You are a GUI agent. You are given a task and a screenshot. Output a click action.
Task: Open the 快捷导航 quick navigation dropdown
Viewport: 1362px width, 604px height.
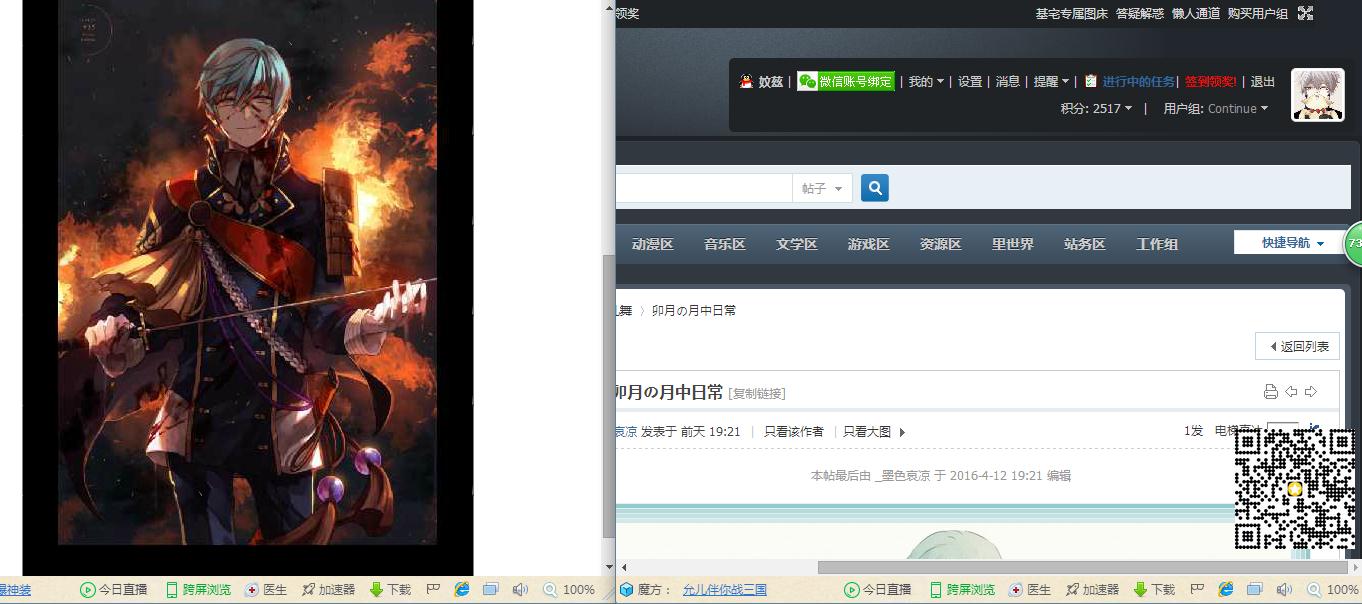click(1292, 243)
